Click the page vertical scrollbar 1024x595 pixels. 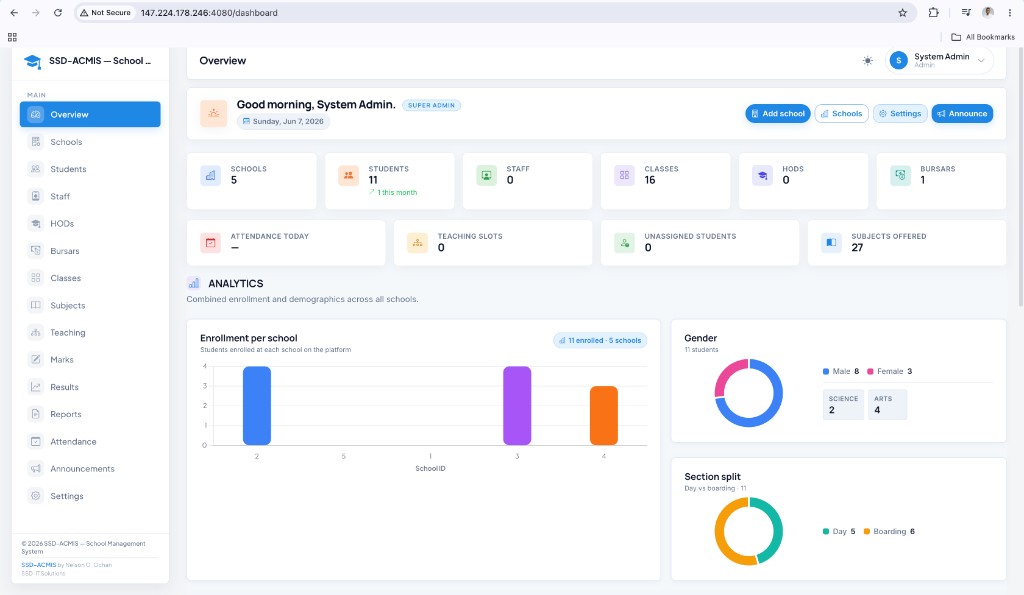pos(1021,176)
